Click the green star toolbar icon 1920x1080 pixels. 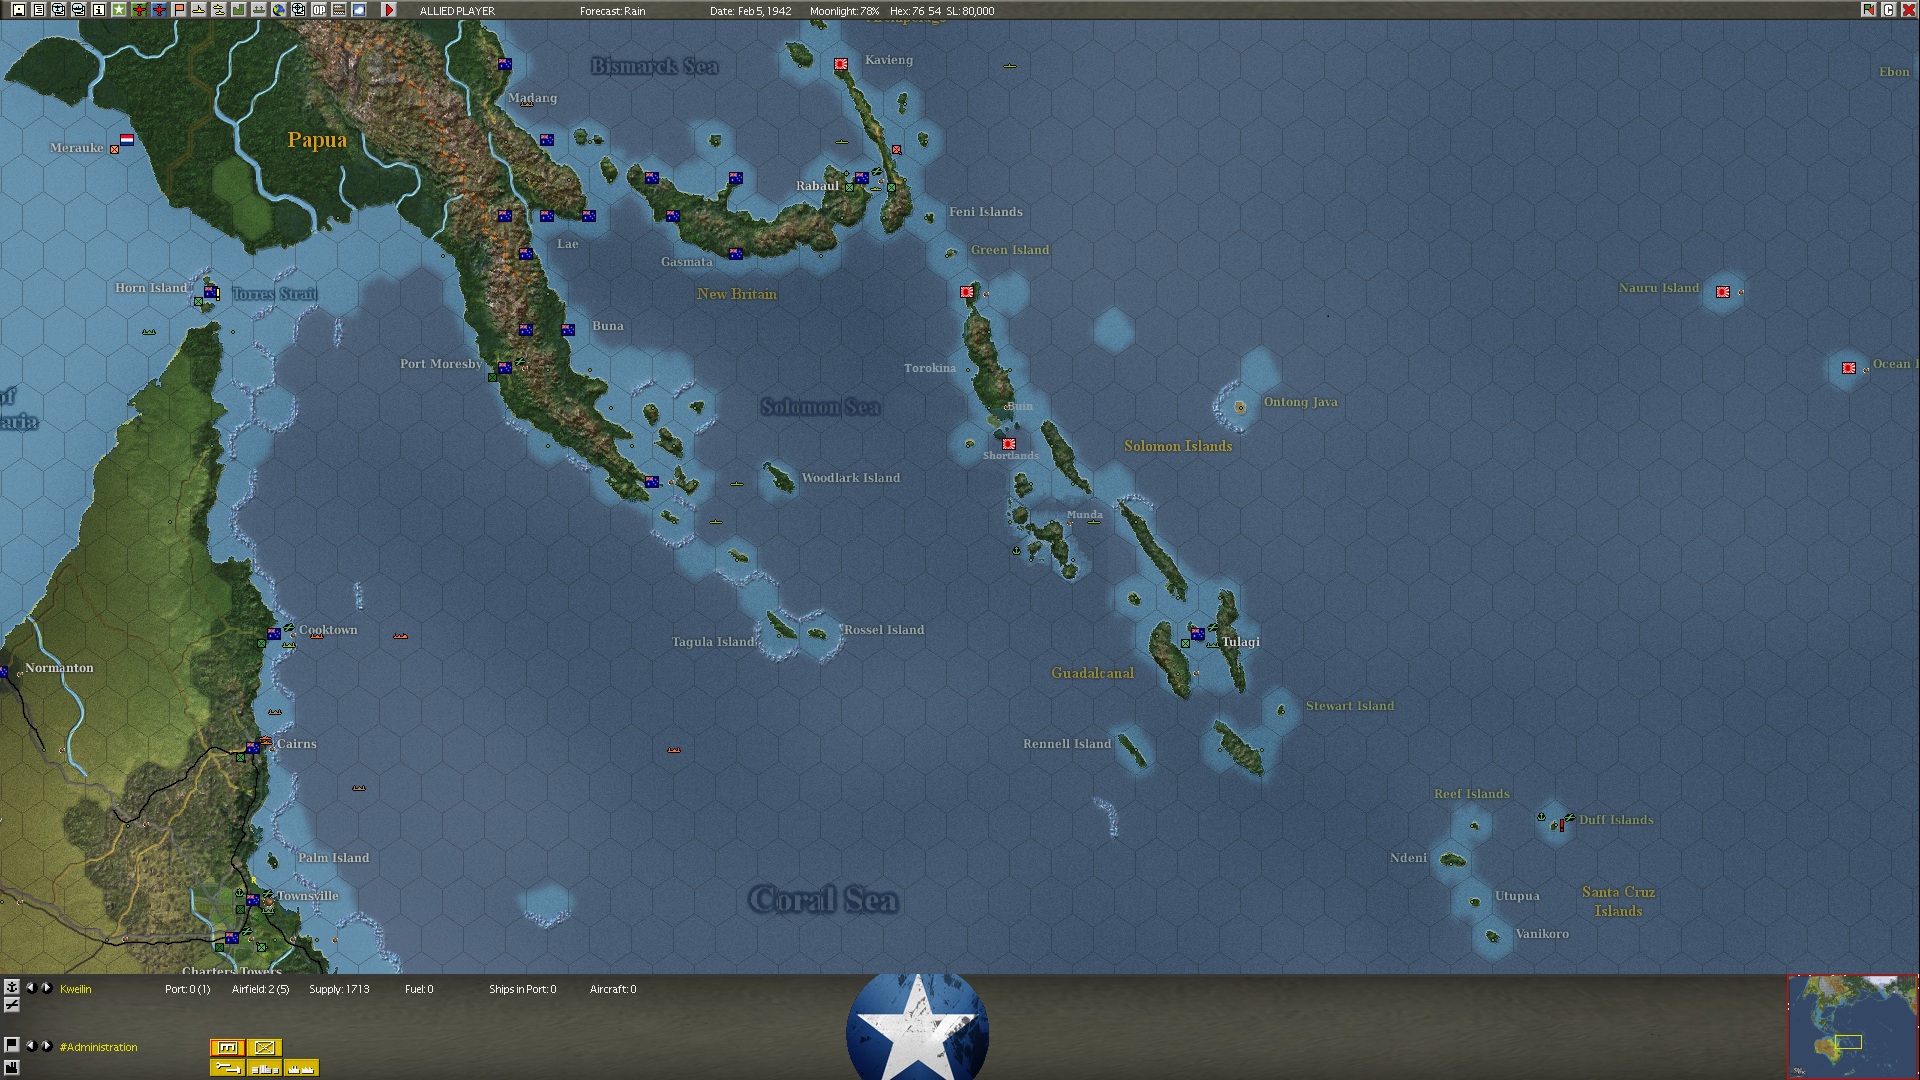[119, 10]
